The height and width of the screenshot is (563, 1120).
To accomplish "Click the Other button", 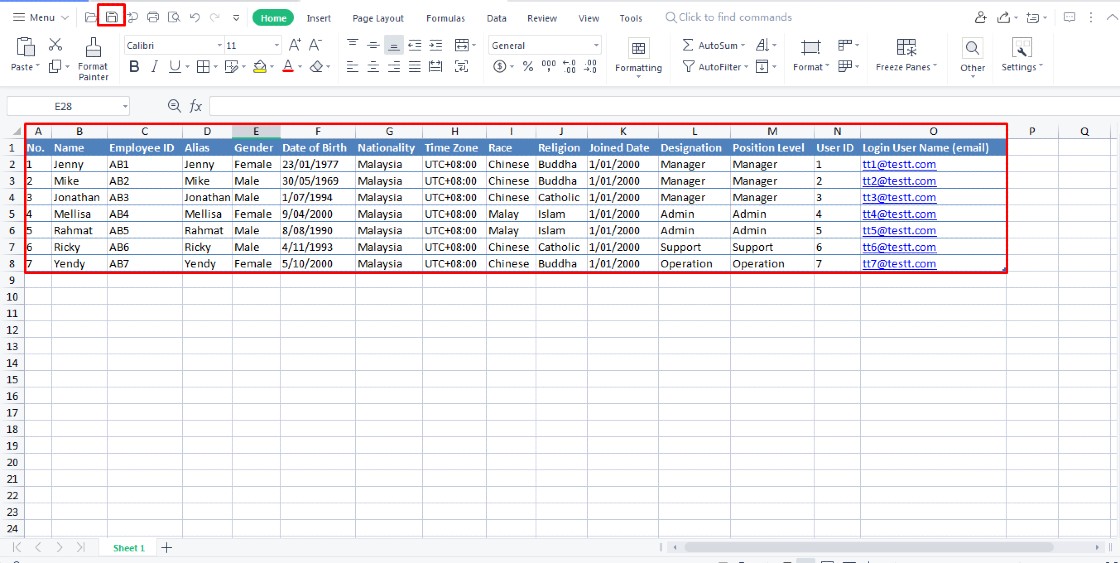I will [972, 56].
